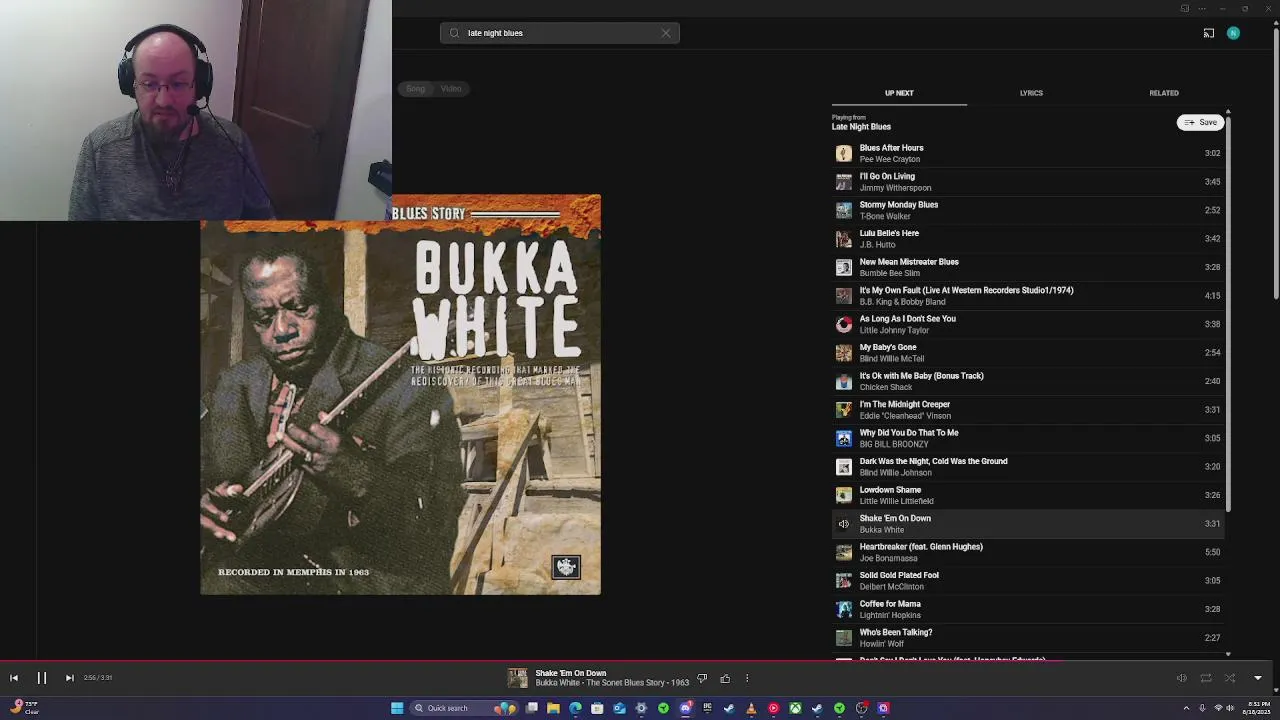Screen dimensions: 1280x720
Task: Skip to the previous track
Action: pos(14,678)
